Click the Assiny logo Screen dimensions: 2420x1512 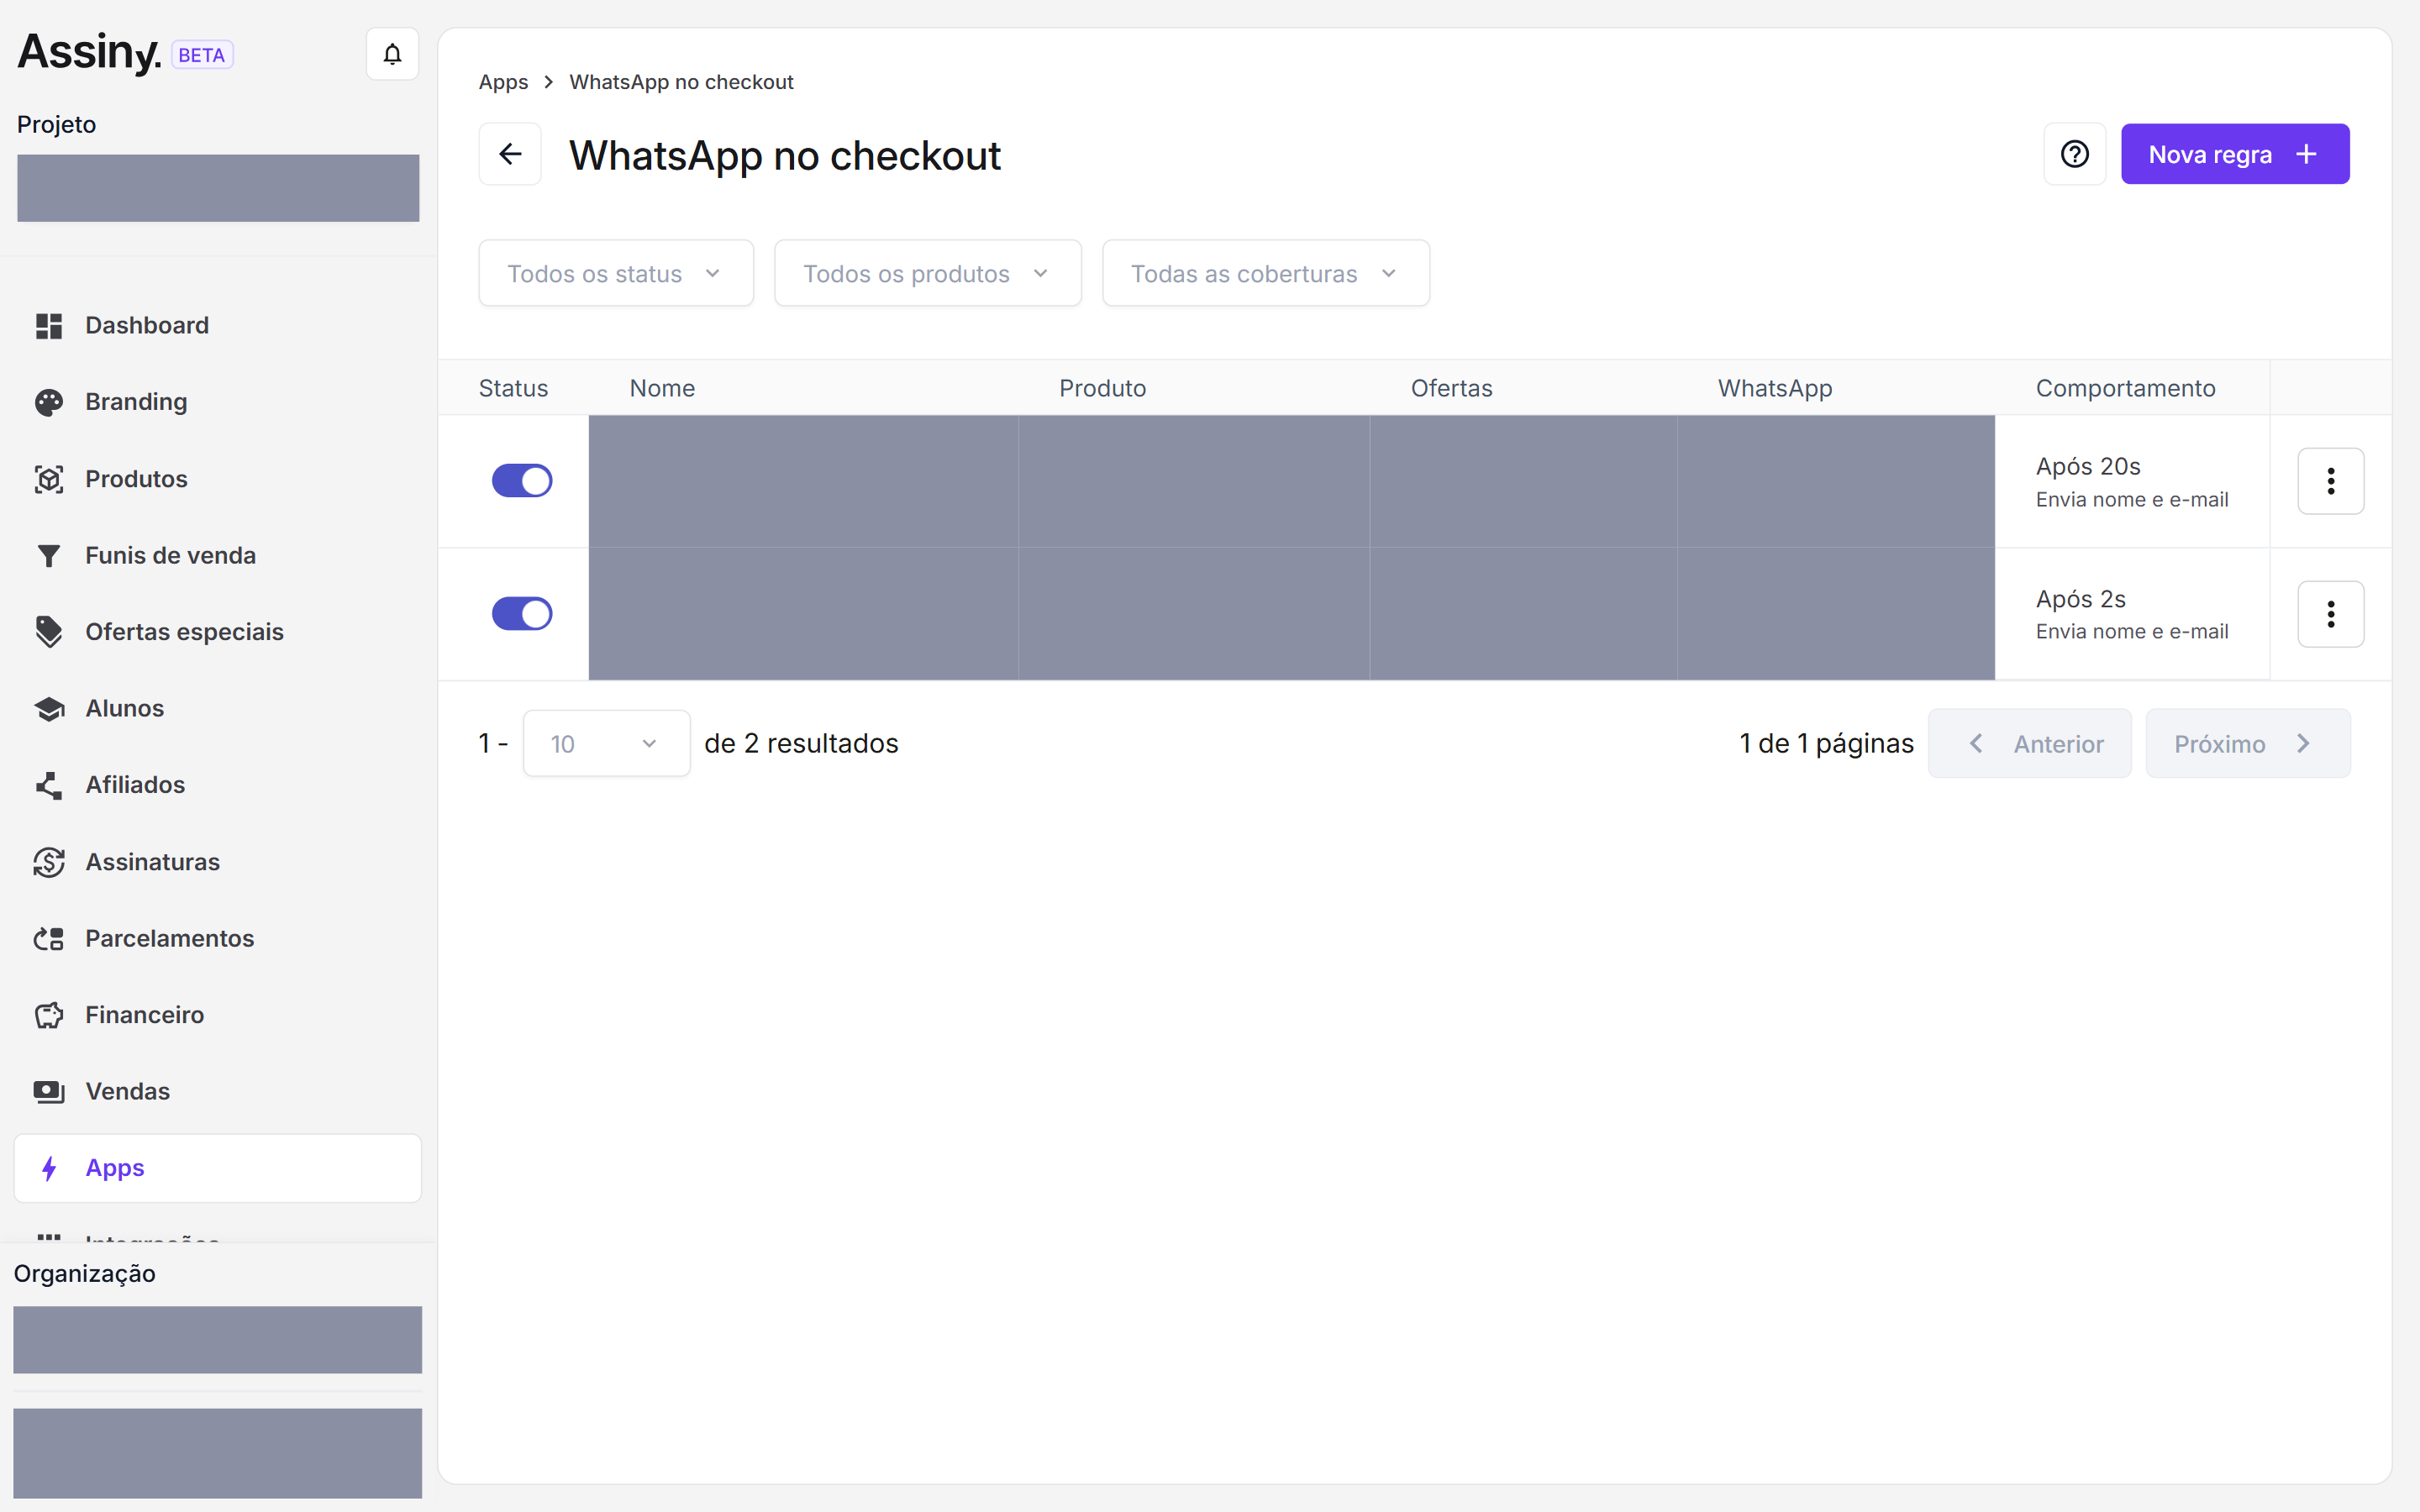(x=89, y=52)
